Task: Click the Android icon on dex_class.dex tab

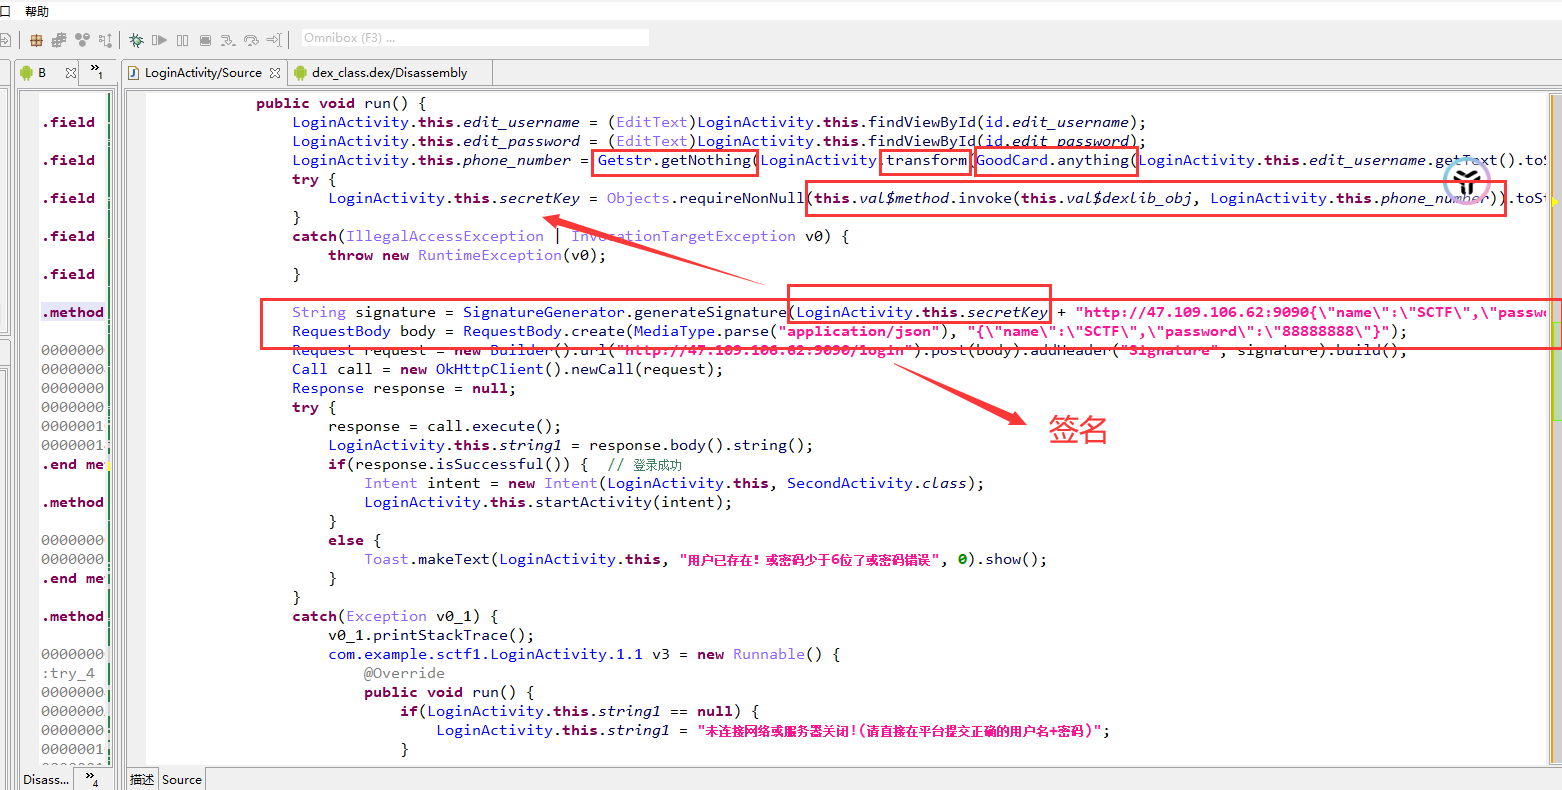Action: tap(300, 72)
